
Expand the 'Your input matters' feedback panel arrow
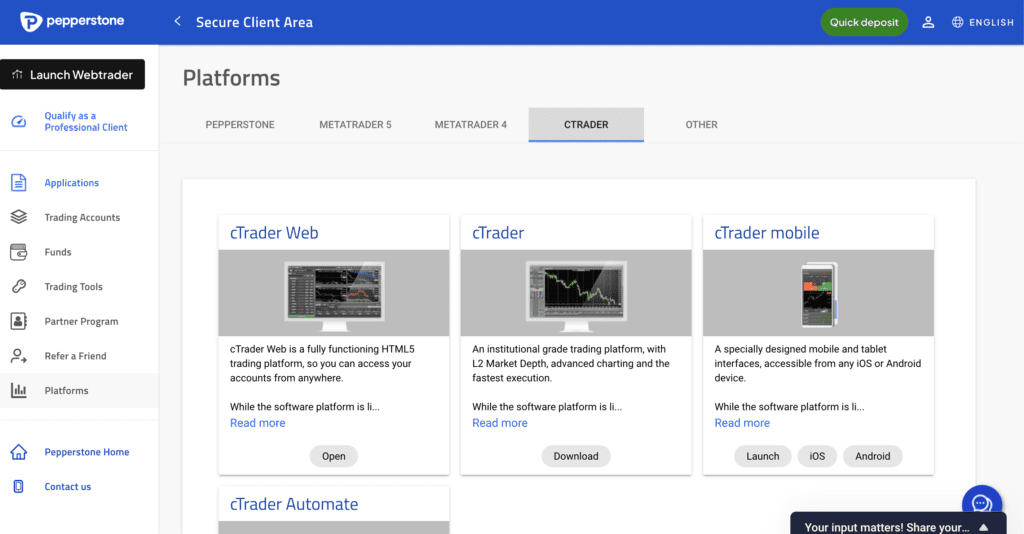[x=984, y=527]
